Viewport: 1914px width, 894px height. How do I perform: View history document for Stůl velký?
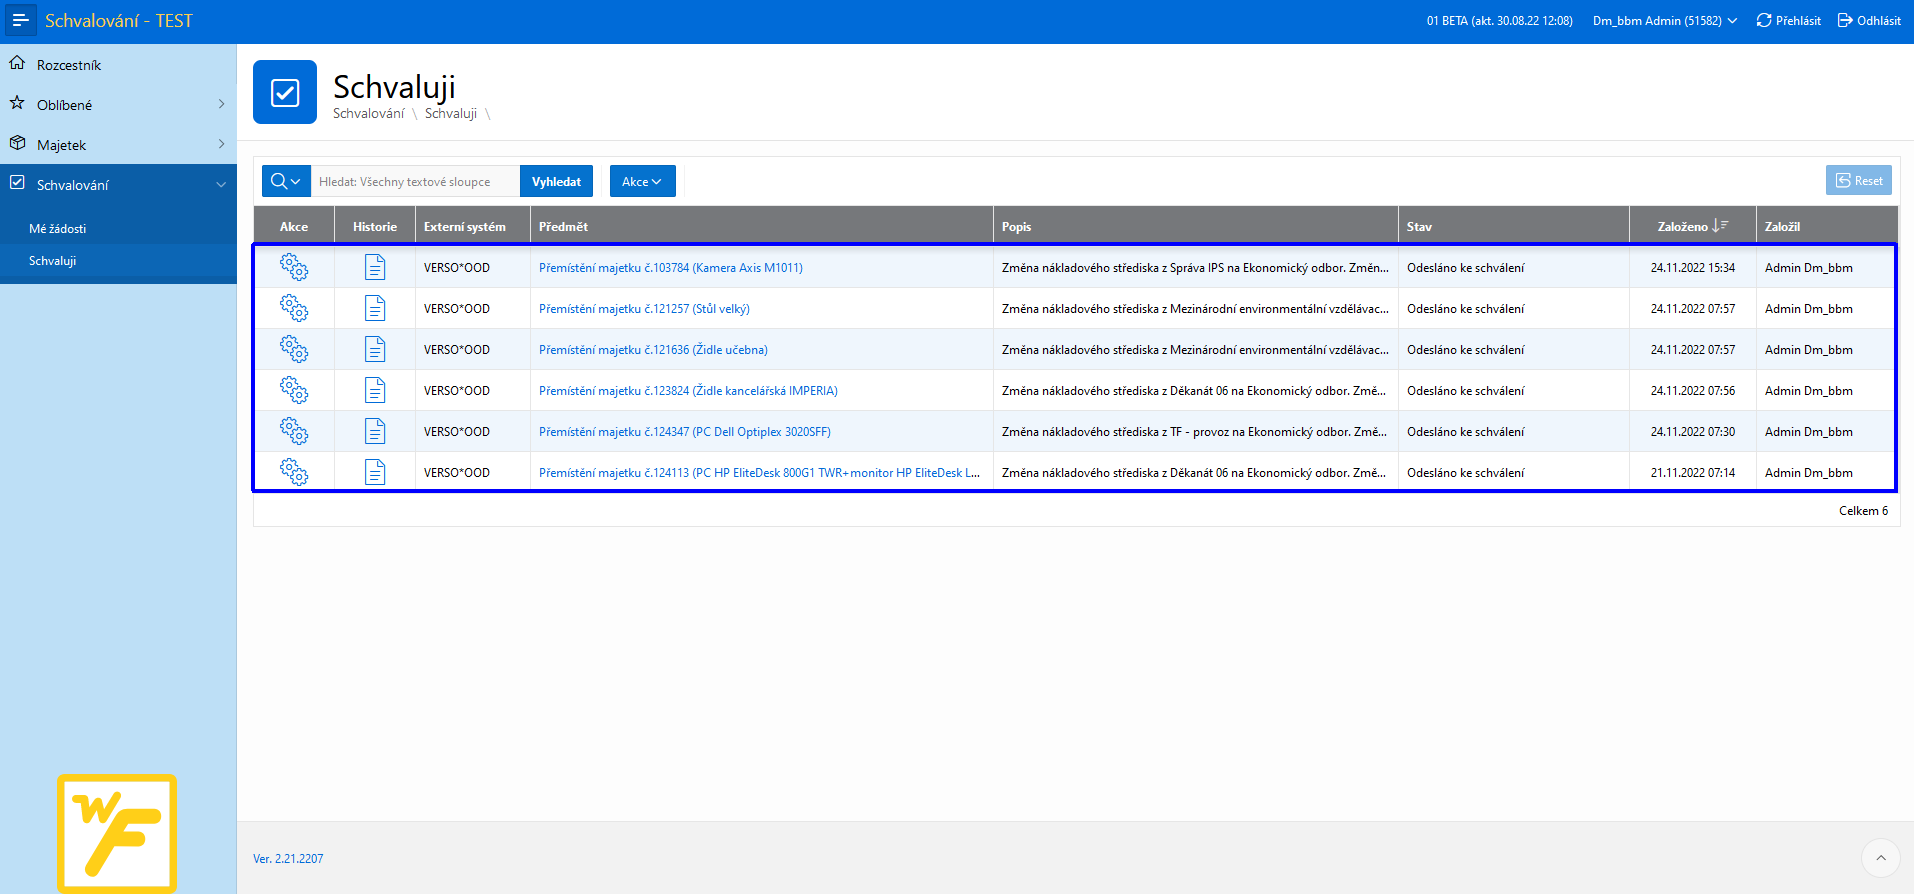(375, 308)
